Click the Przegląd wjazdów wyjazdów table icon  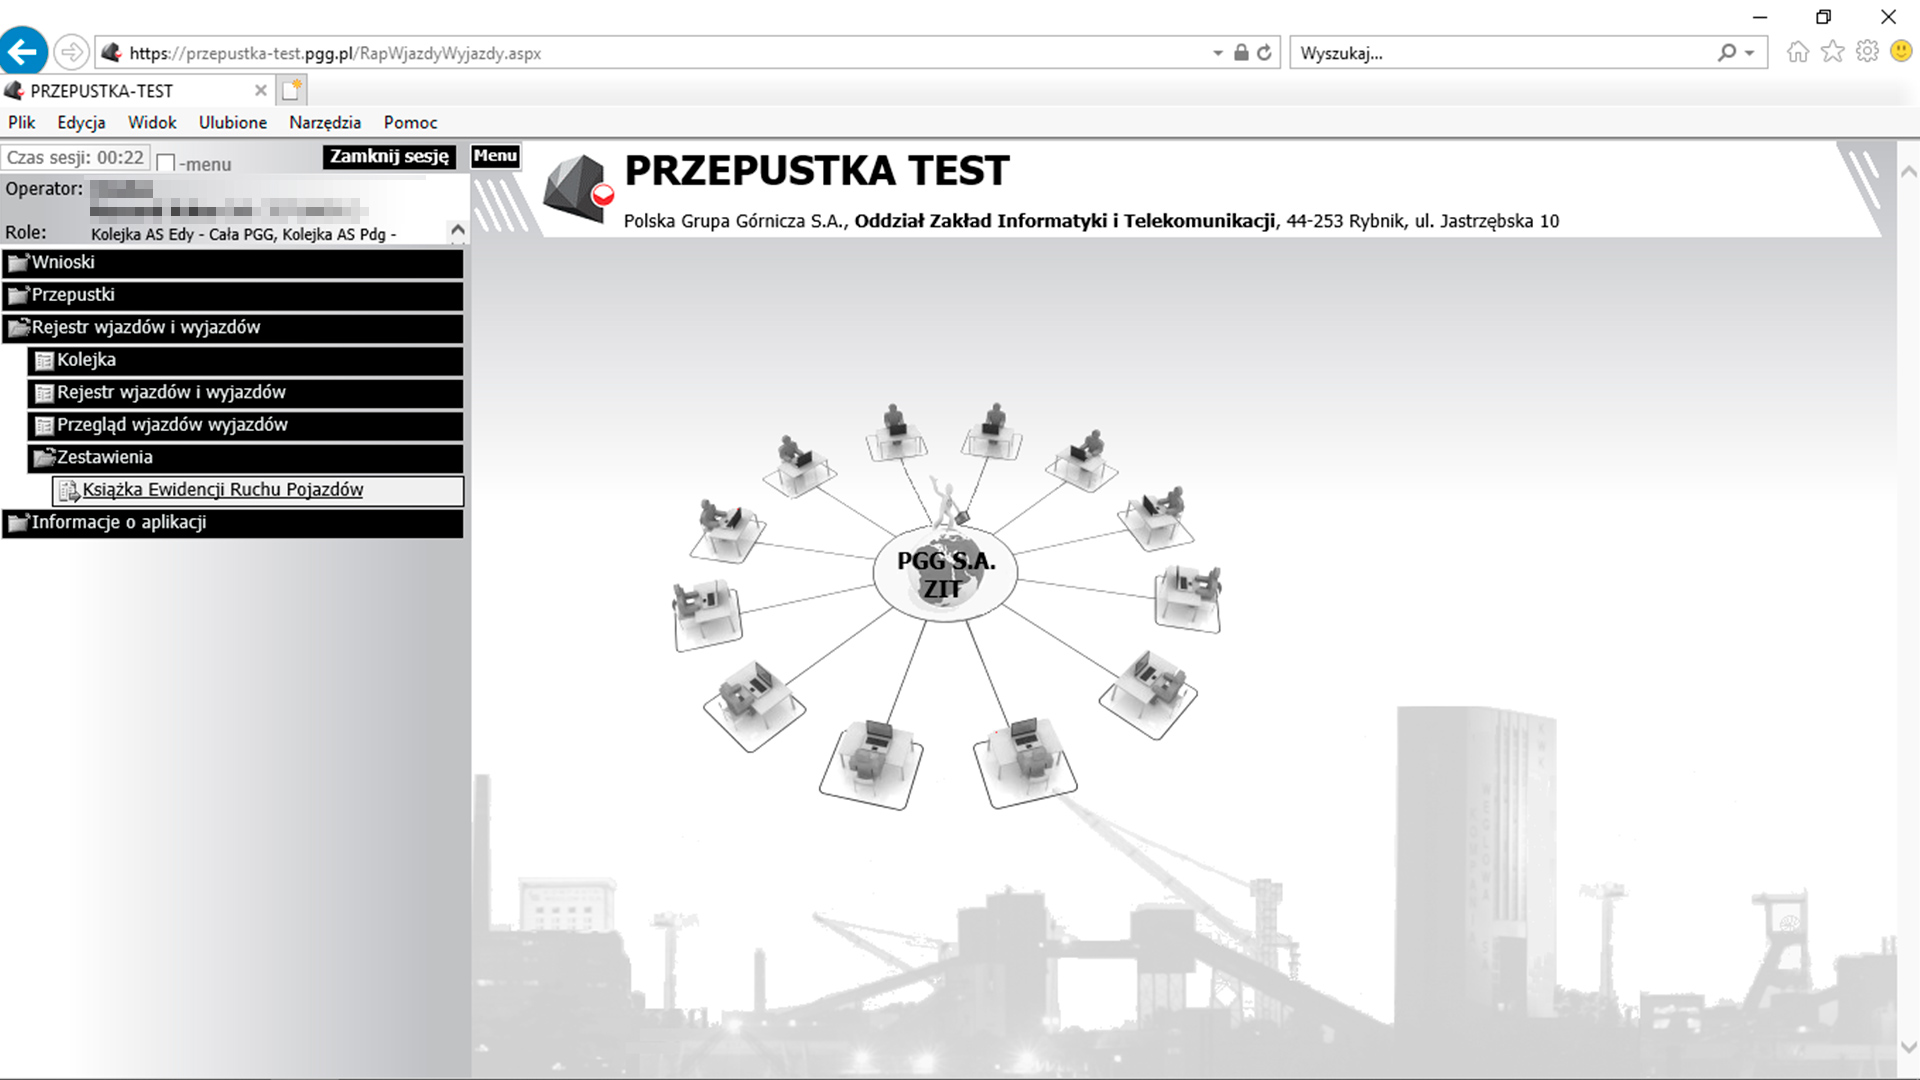(x=44, y=426)
